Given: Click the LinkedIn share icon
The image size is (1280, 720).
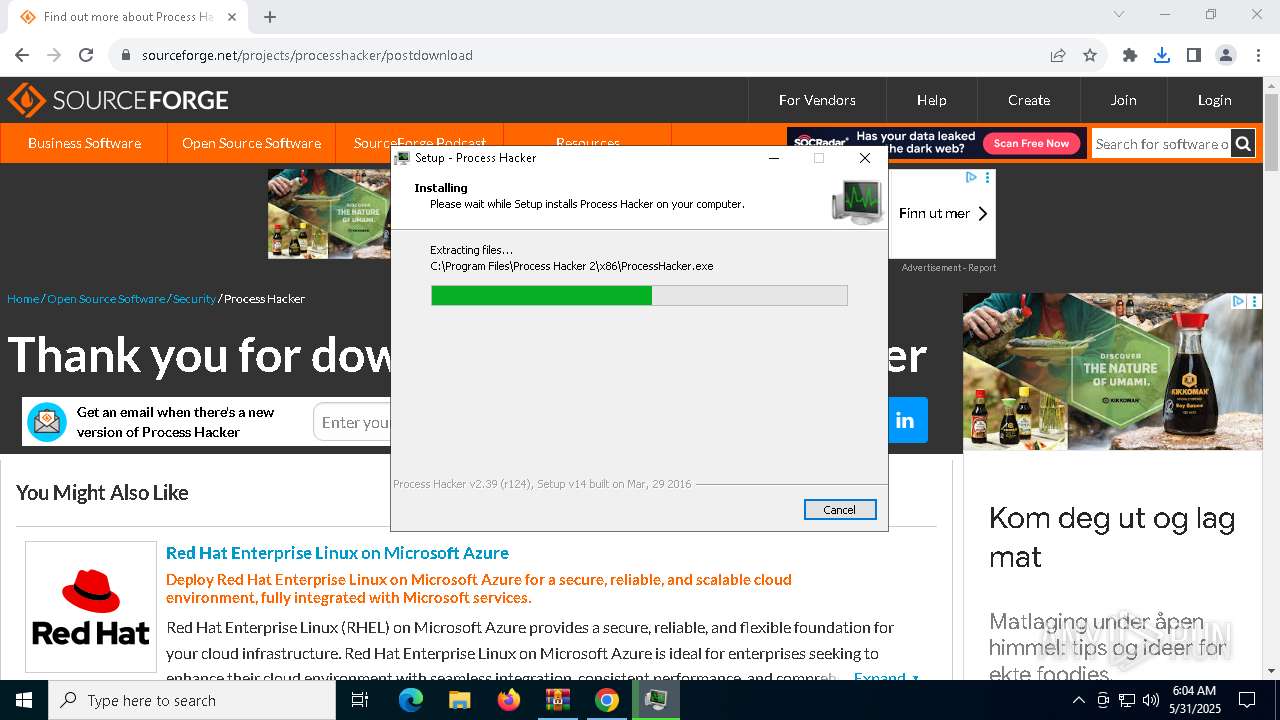Looking at the screenshot, I should tap(905, 420).
